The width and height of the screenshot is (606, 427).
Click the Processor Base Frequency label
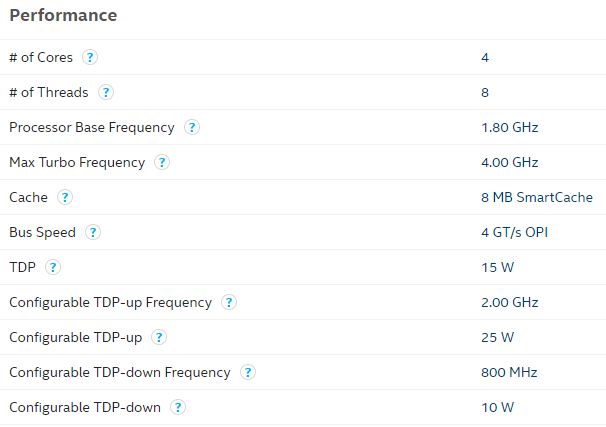92,128
